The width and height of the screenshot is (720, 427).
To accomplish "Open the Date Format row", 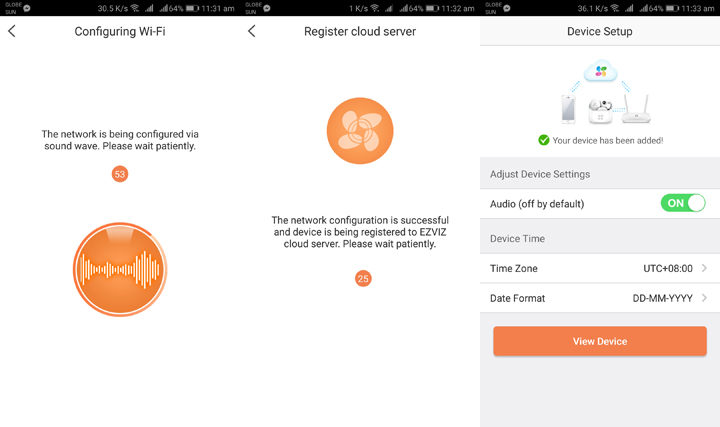I will pyautogui.click(x=600, y=298).
